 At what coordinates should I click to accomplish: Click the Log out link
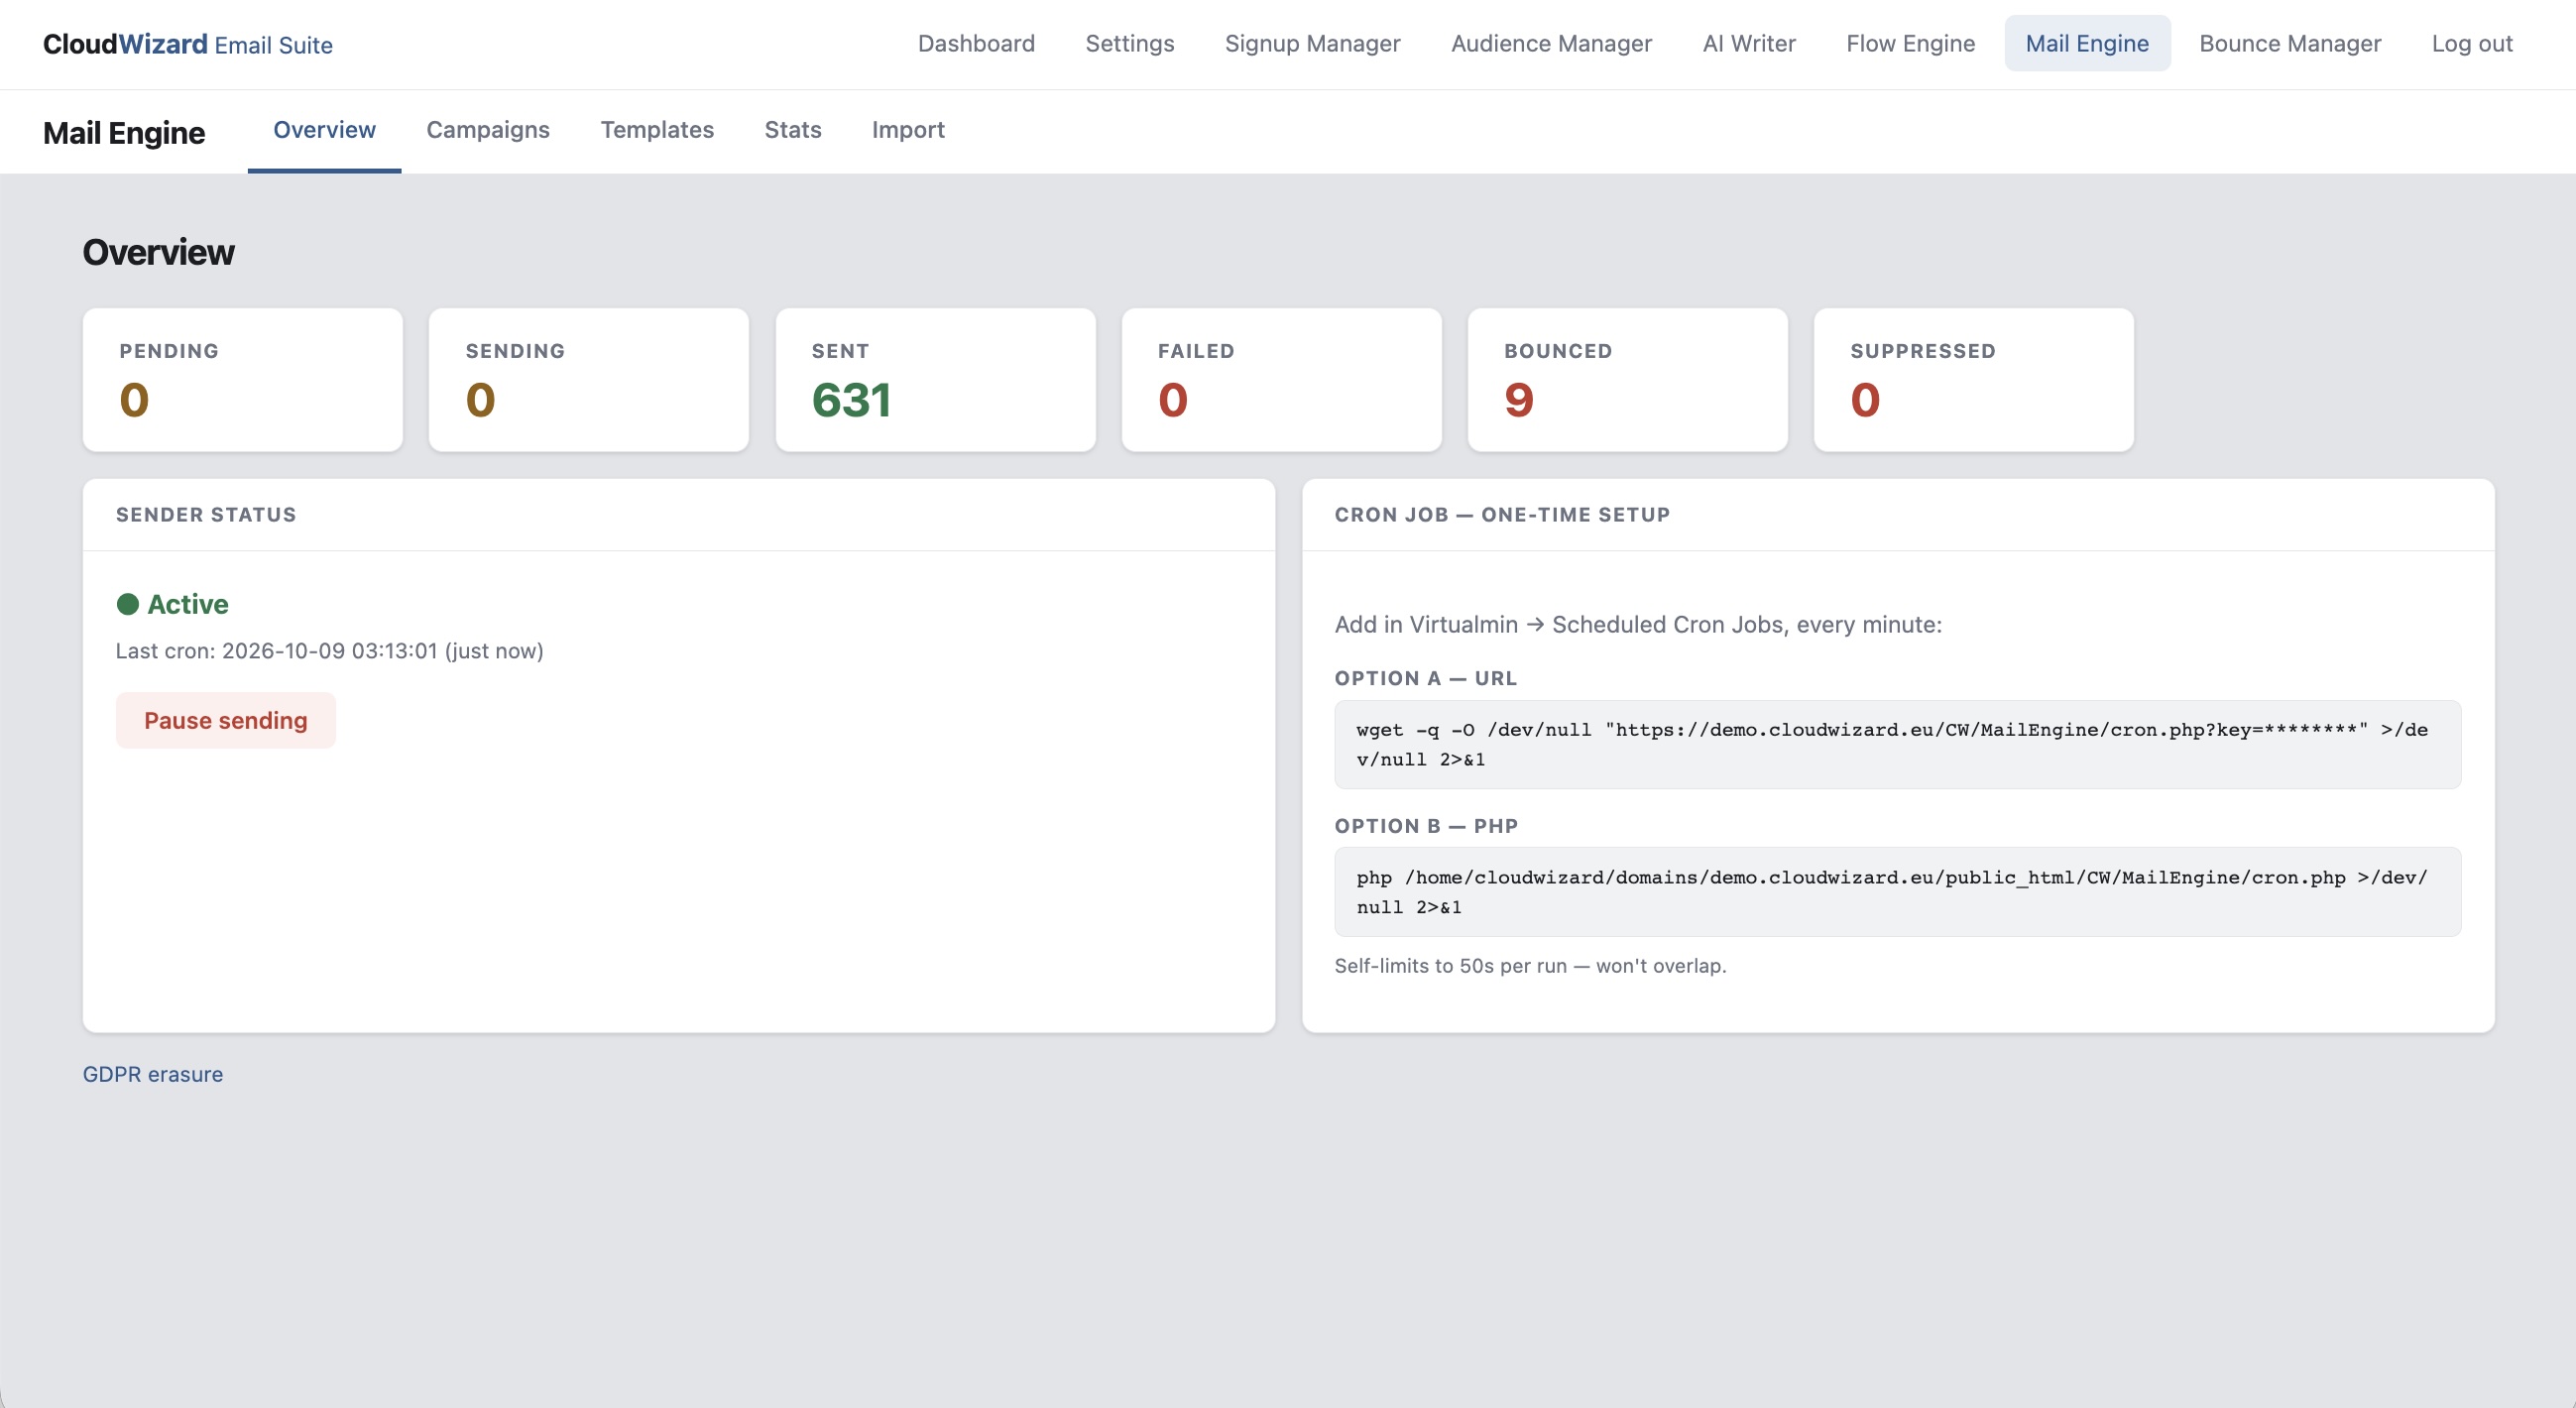coord(2472,43)
